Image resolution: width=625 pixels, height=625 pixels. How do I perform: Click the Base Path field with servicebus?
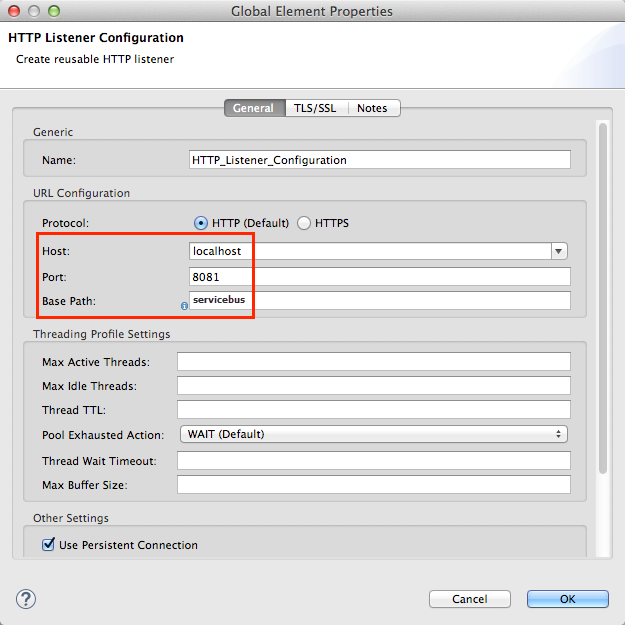[x=379, y=301]
